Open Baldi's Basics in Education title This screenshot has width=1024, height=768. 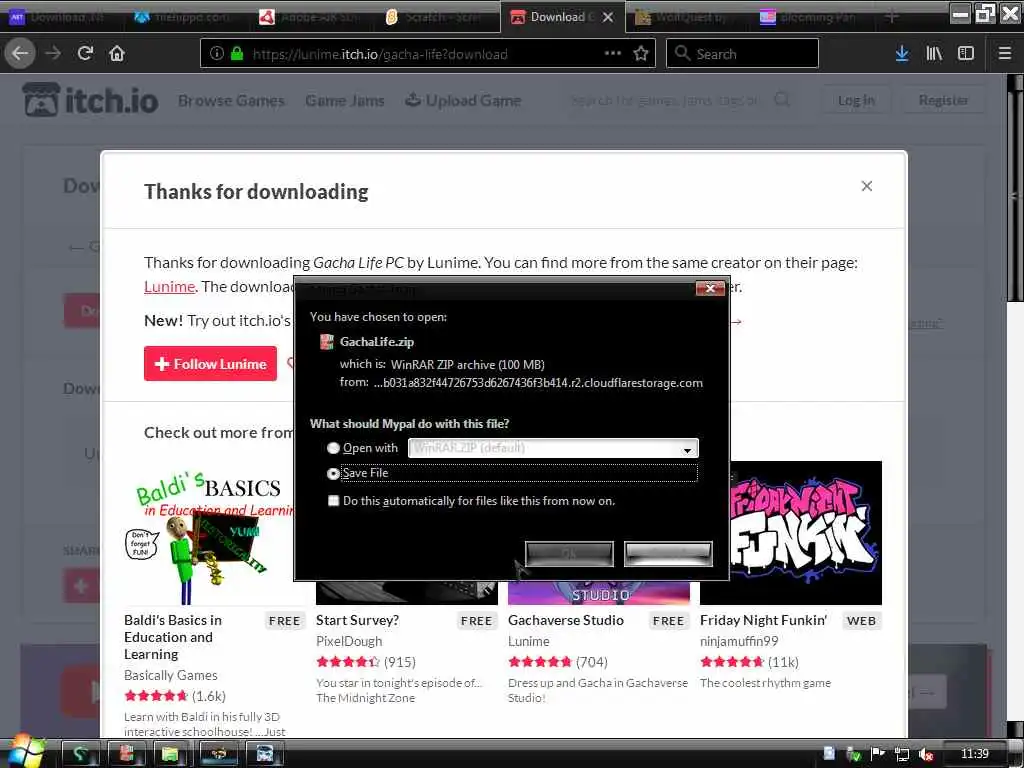pos(173,637)
